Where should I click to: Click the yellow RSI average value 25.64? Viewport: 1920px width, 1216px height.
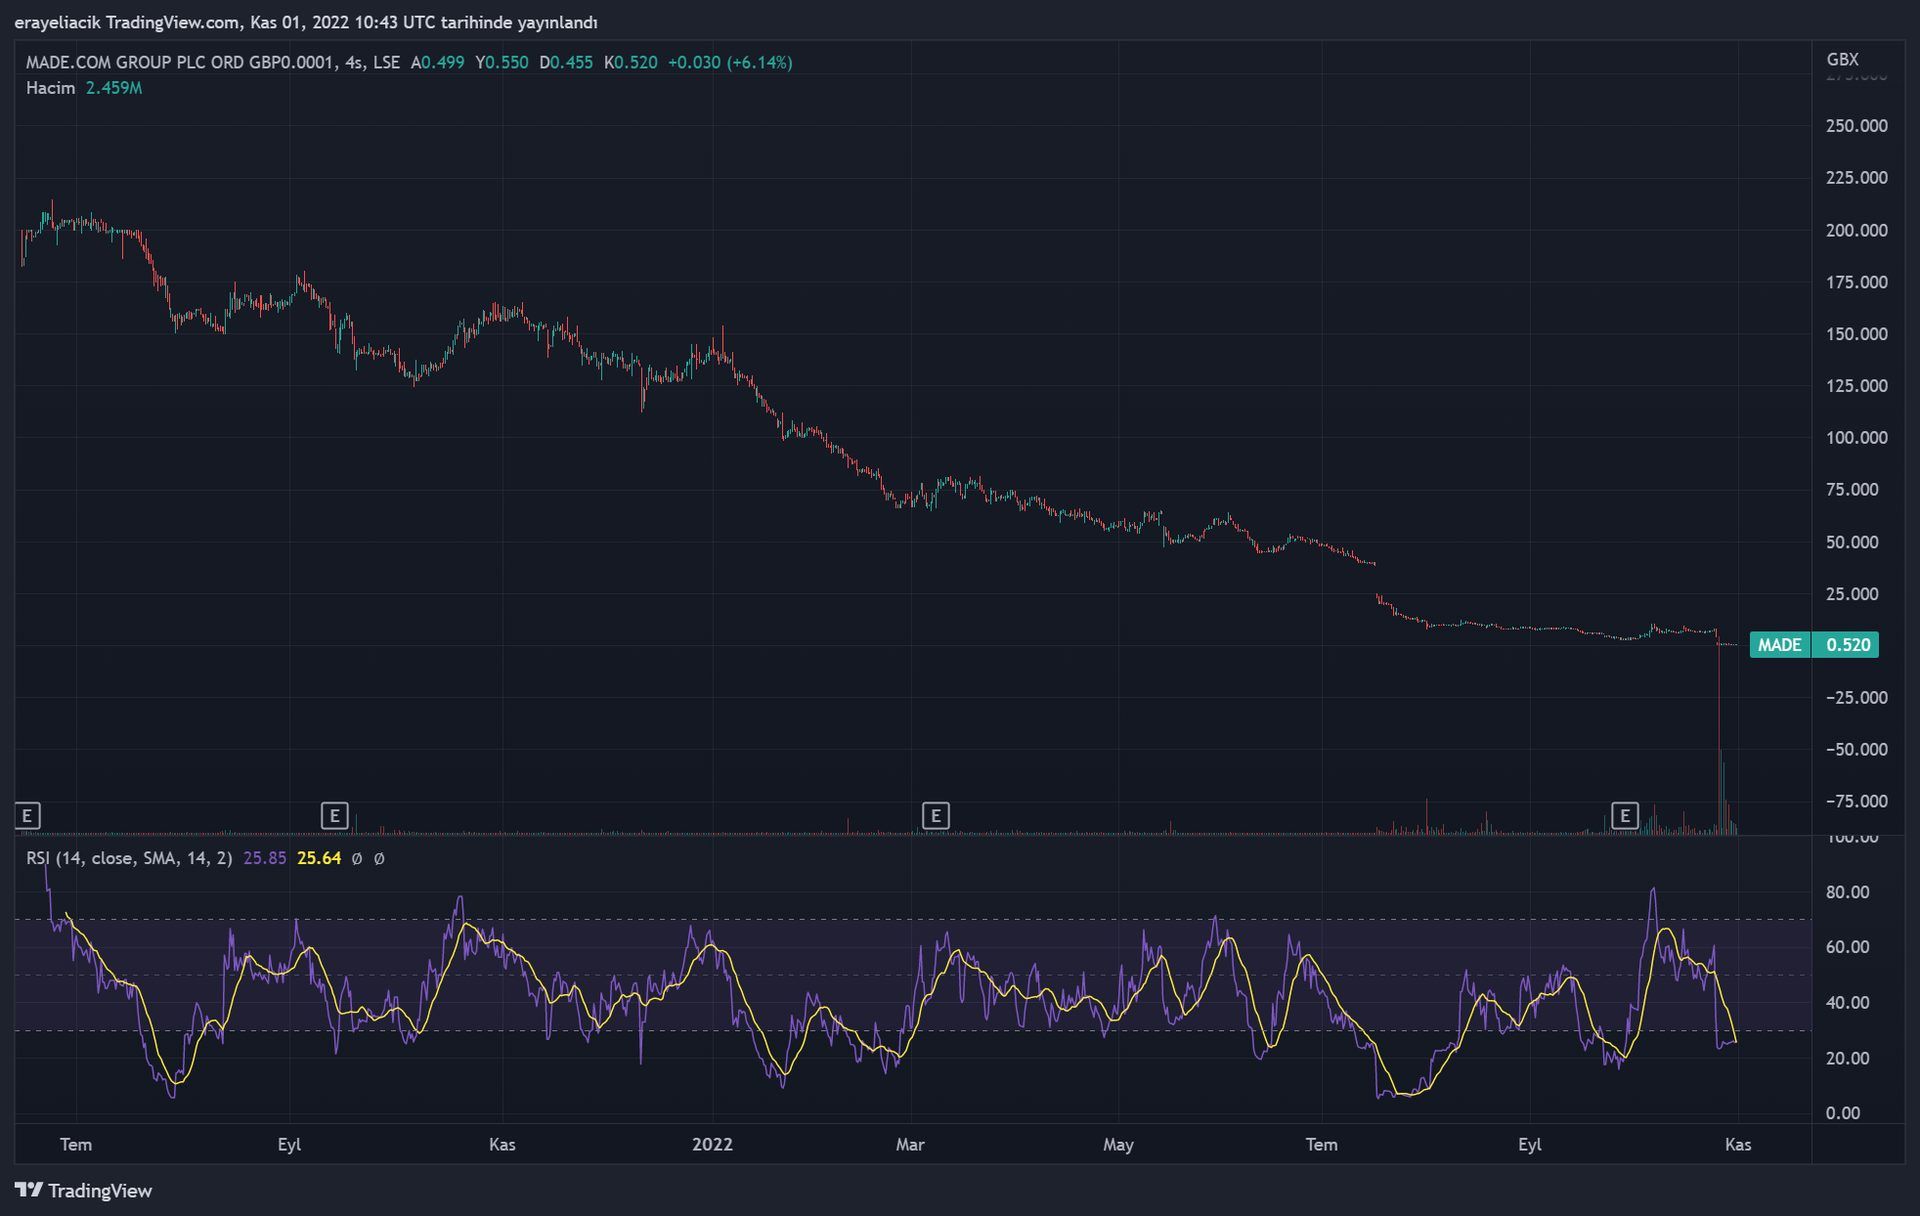coord(319,858)
